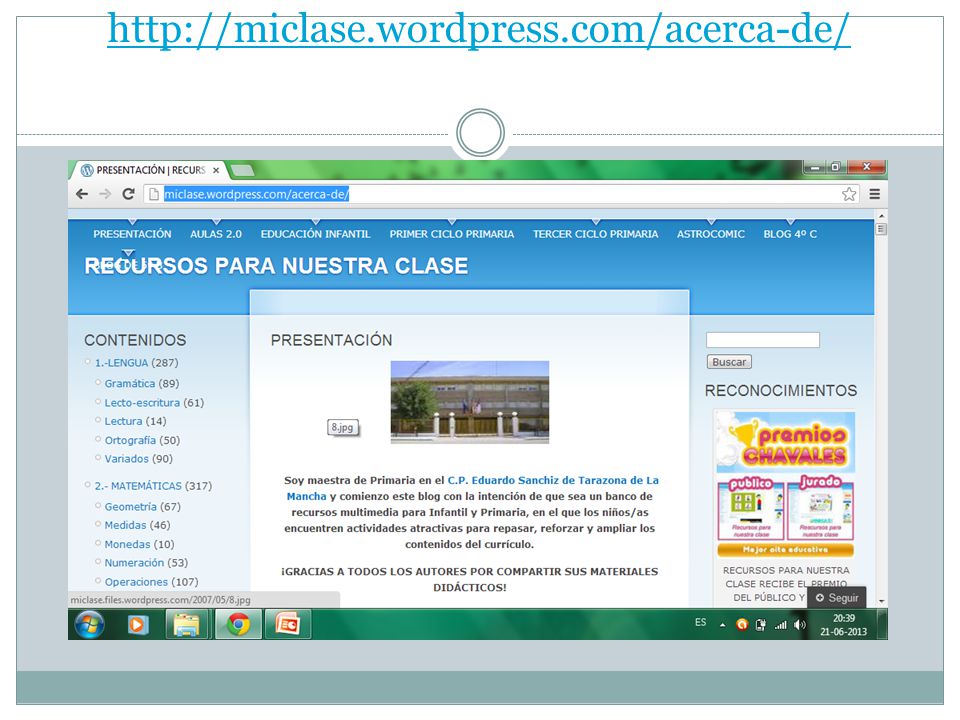Click the slide title URL link
The height and width of the screenshot is (720, 960).
479,29
